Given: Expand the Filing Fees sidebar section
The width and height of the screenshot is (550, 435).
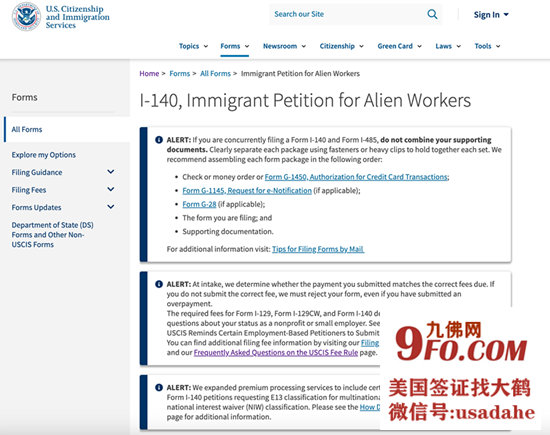Looking at the screenshot, I should click(110, 189).
